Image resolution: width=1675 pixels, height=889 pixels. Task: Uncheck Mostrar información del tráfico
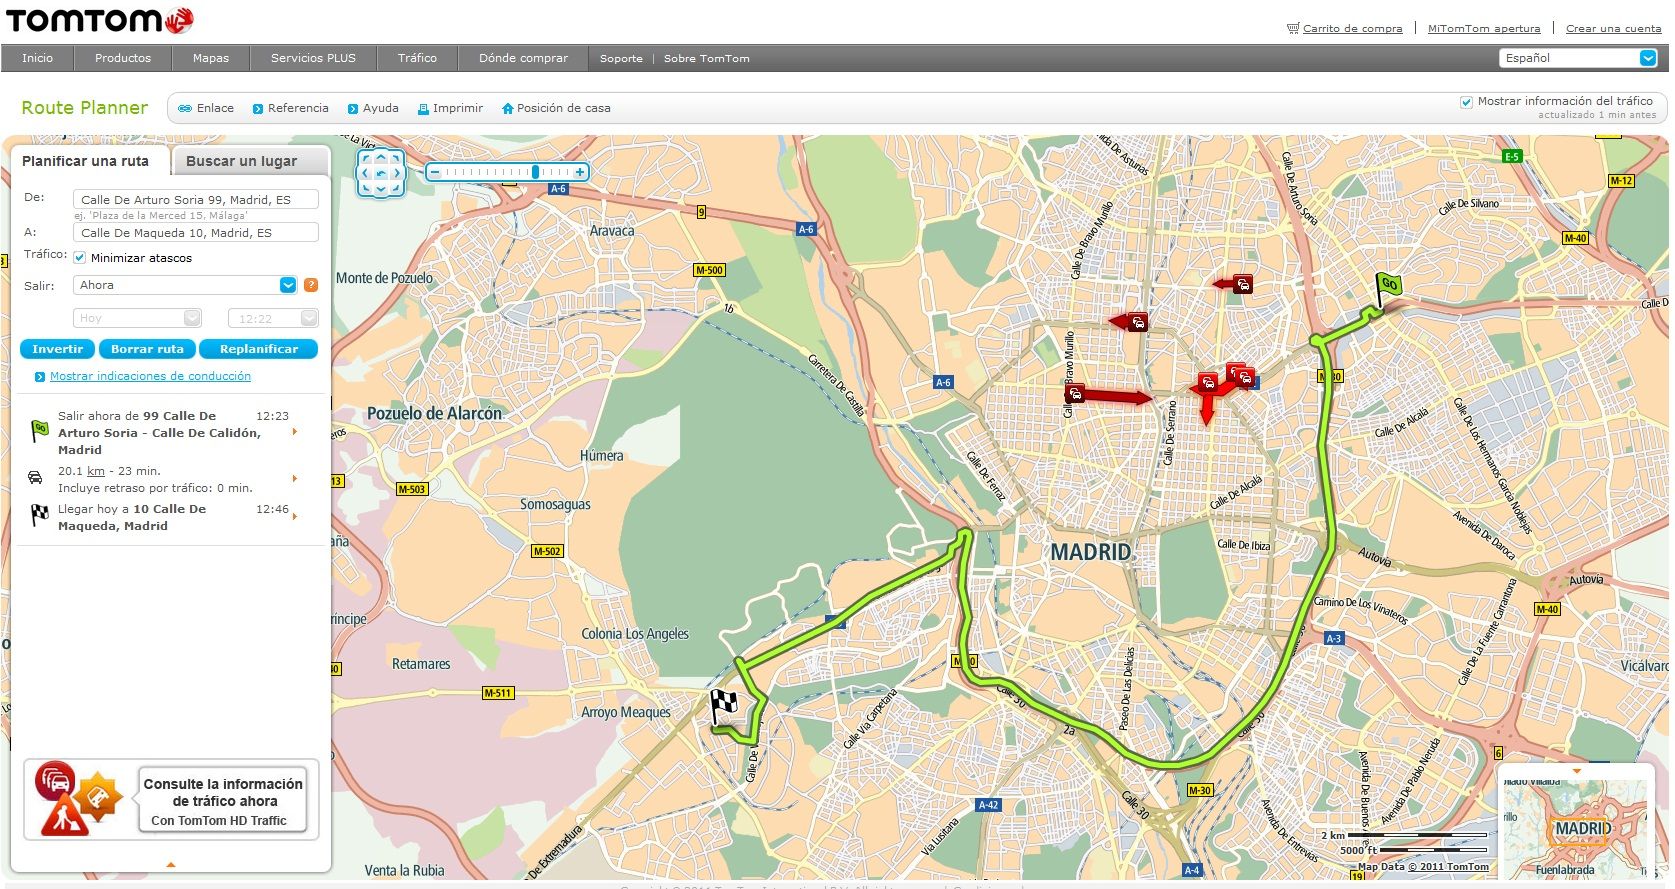[x=1466, y=102]
